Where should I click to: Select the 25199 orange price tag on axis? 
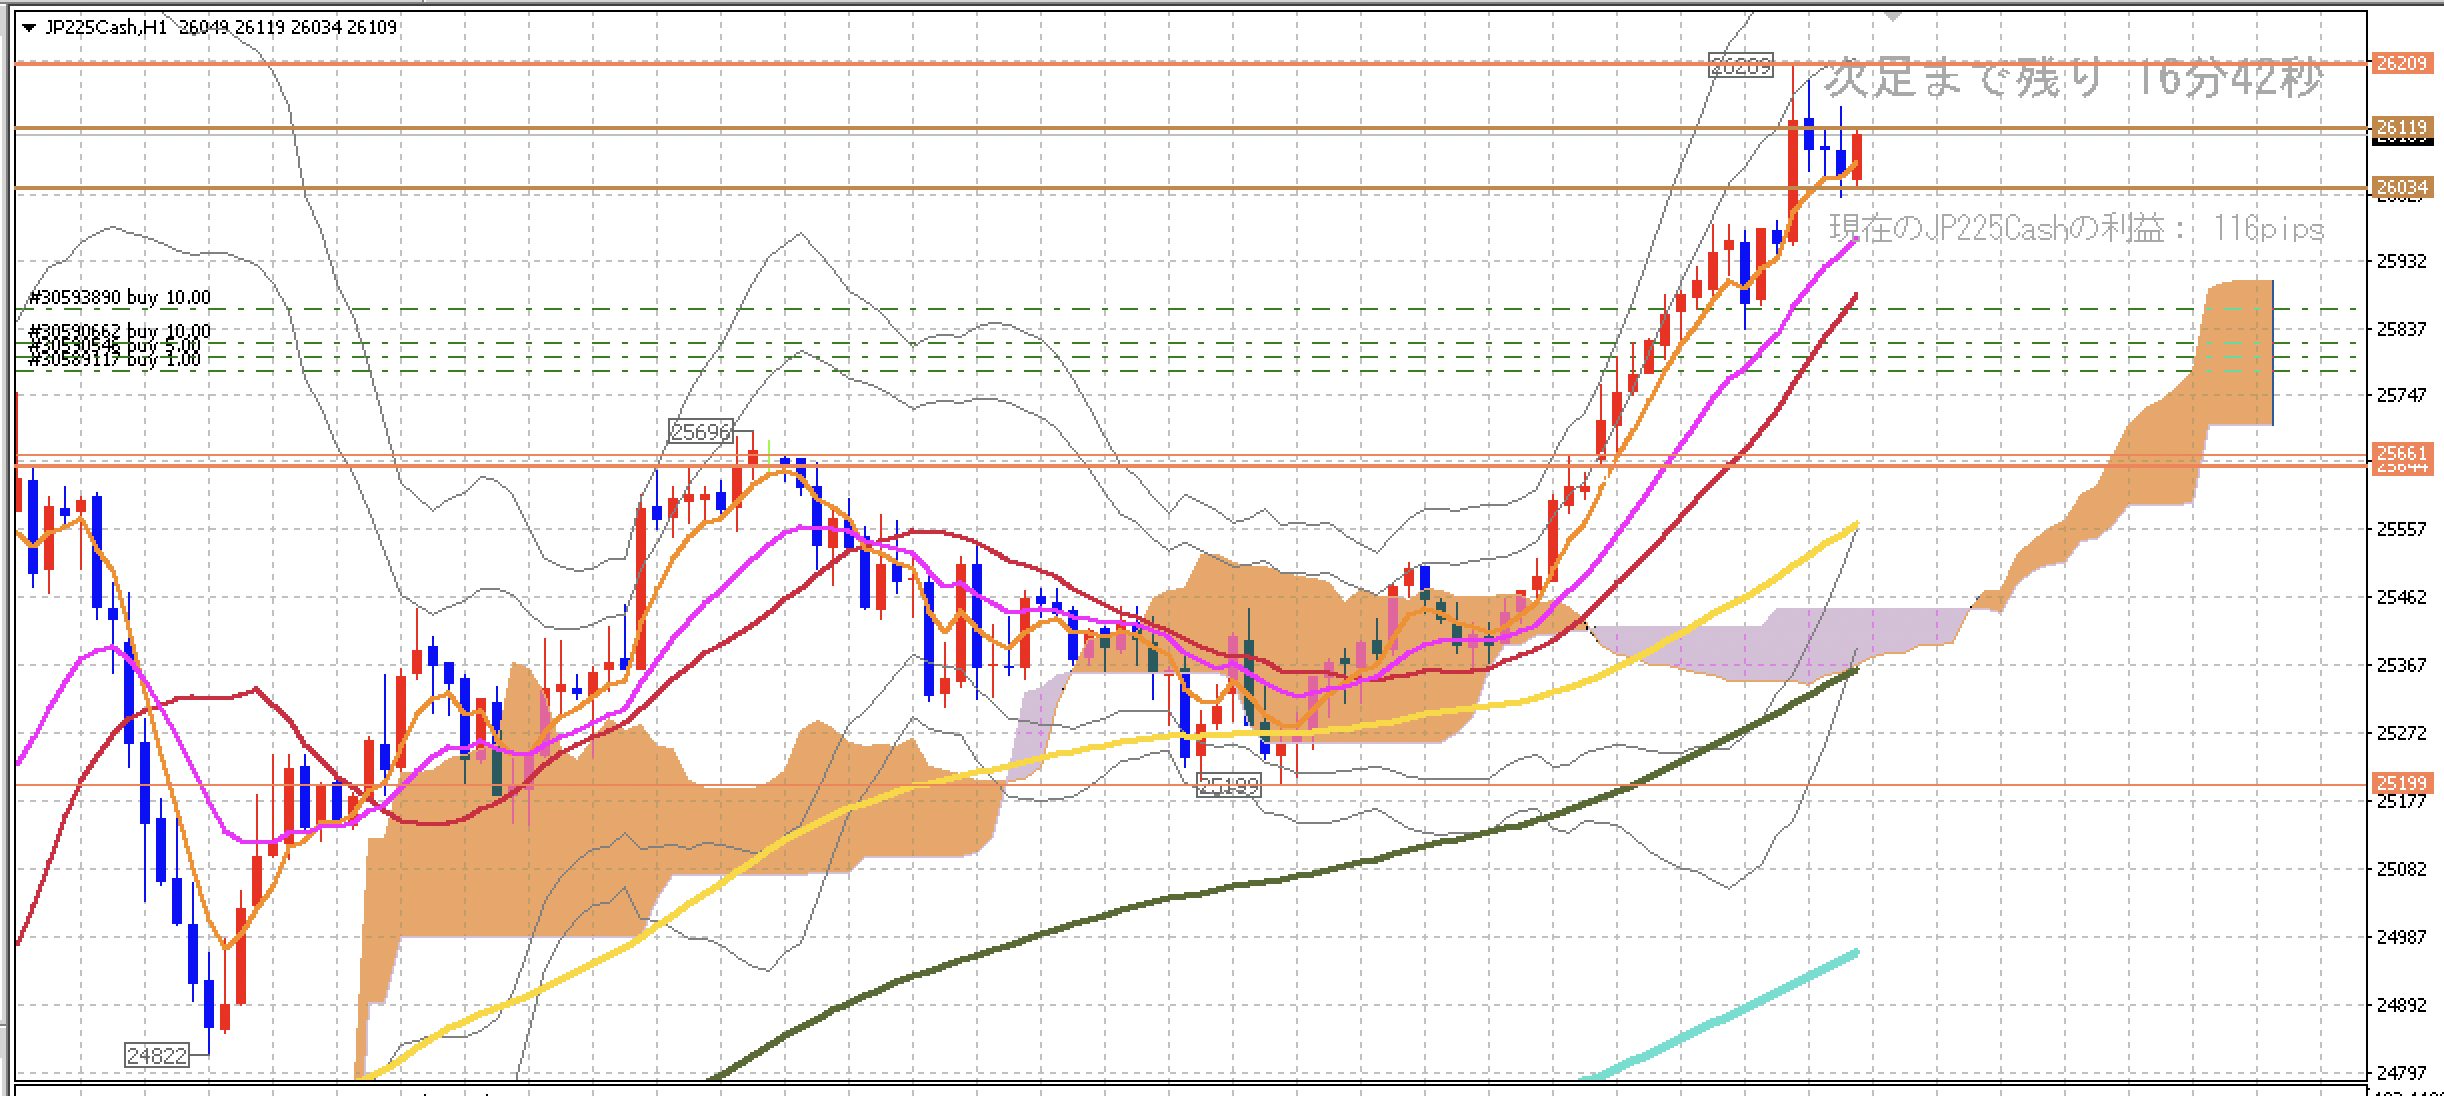(x=2400, y=783)
